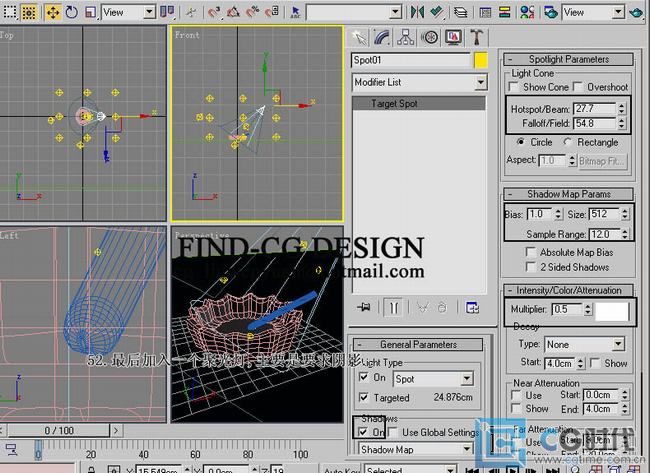Open the Schematic View icon
The width and height of the screenshot is (650, 473).
click(504, 12)
